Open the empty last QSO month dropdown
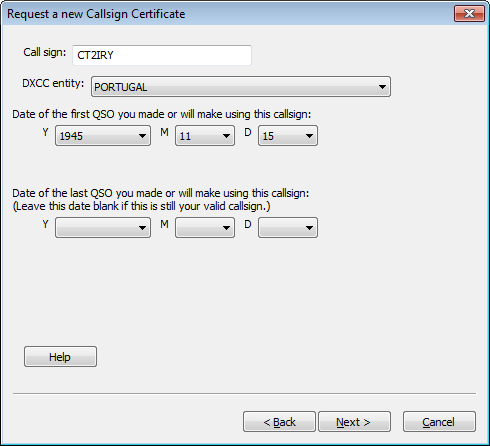The width and height of the screenshot is (490, 446). (205, 228)
